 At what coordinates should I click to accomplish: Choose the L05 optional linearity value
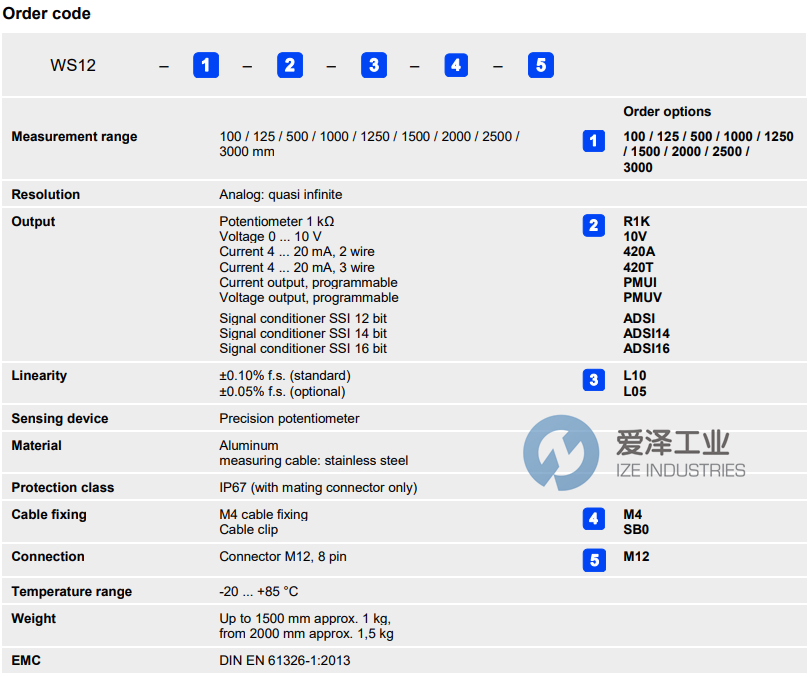pyautogui.click(x=634, y=391)
